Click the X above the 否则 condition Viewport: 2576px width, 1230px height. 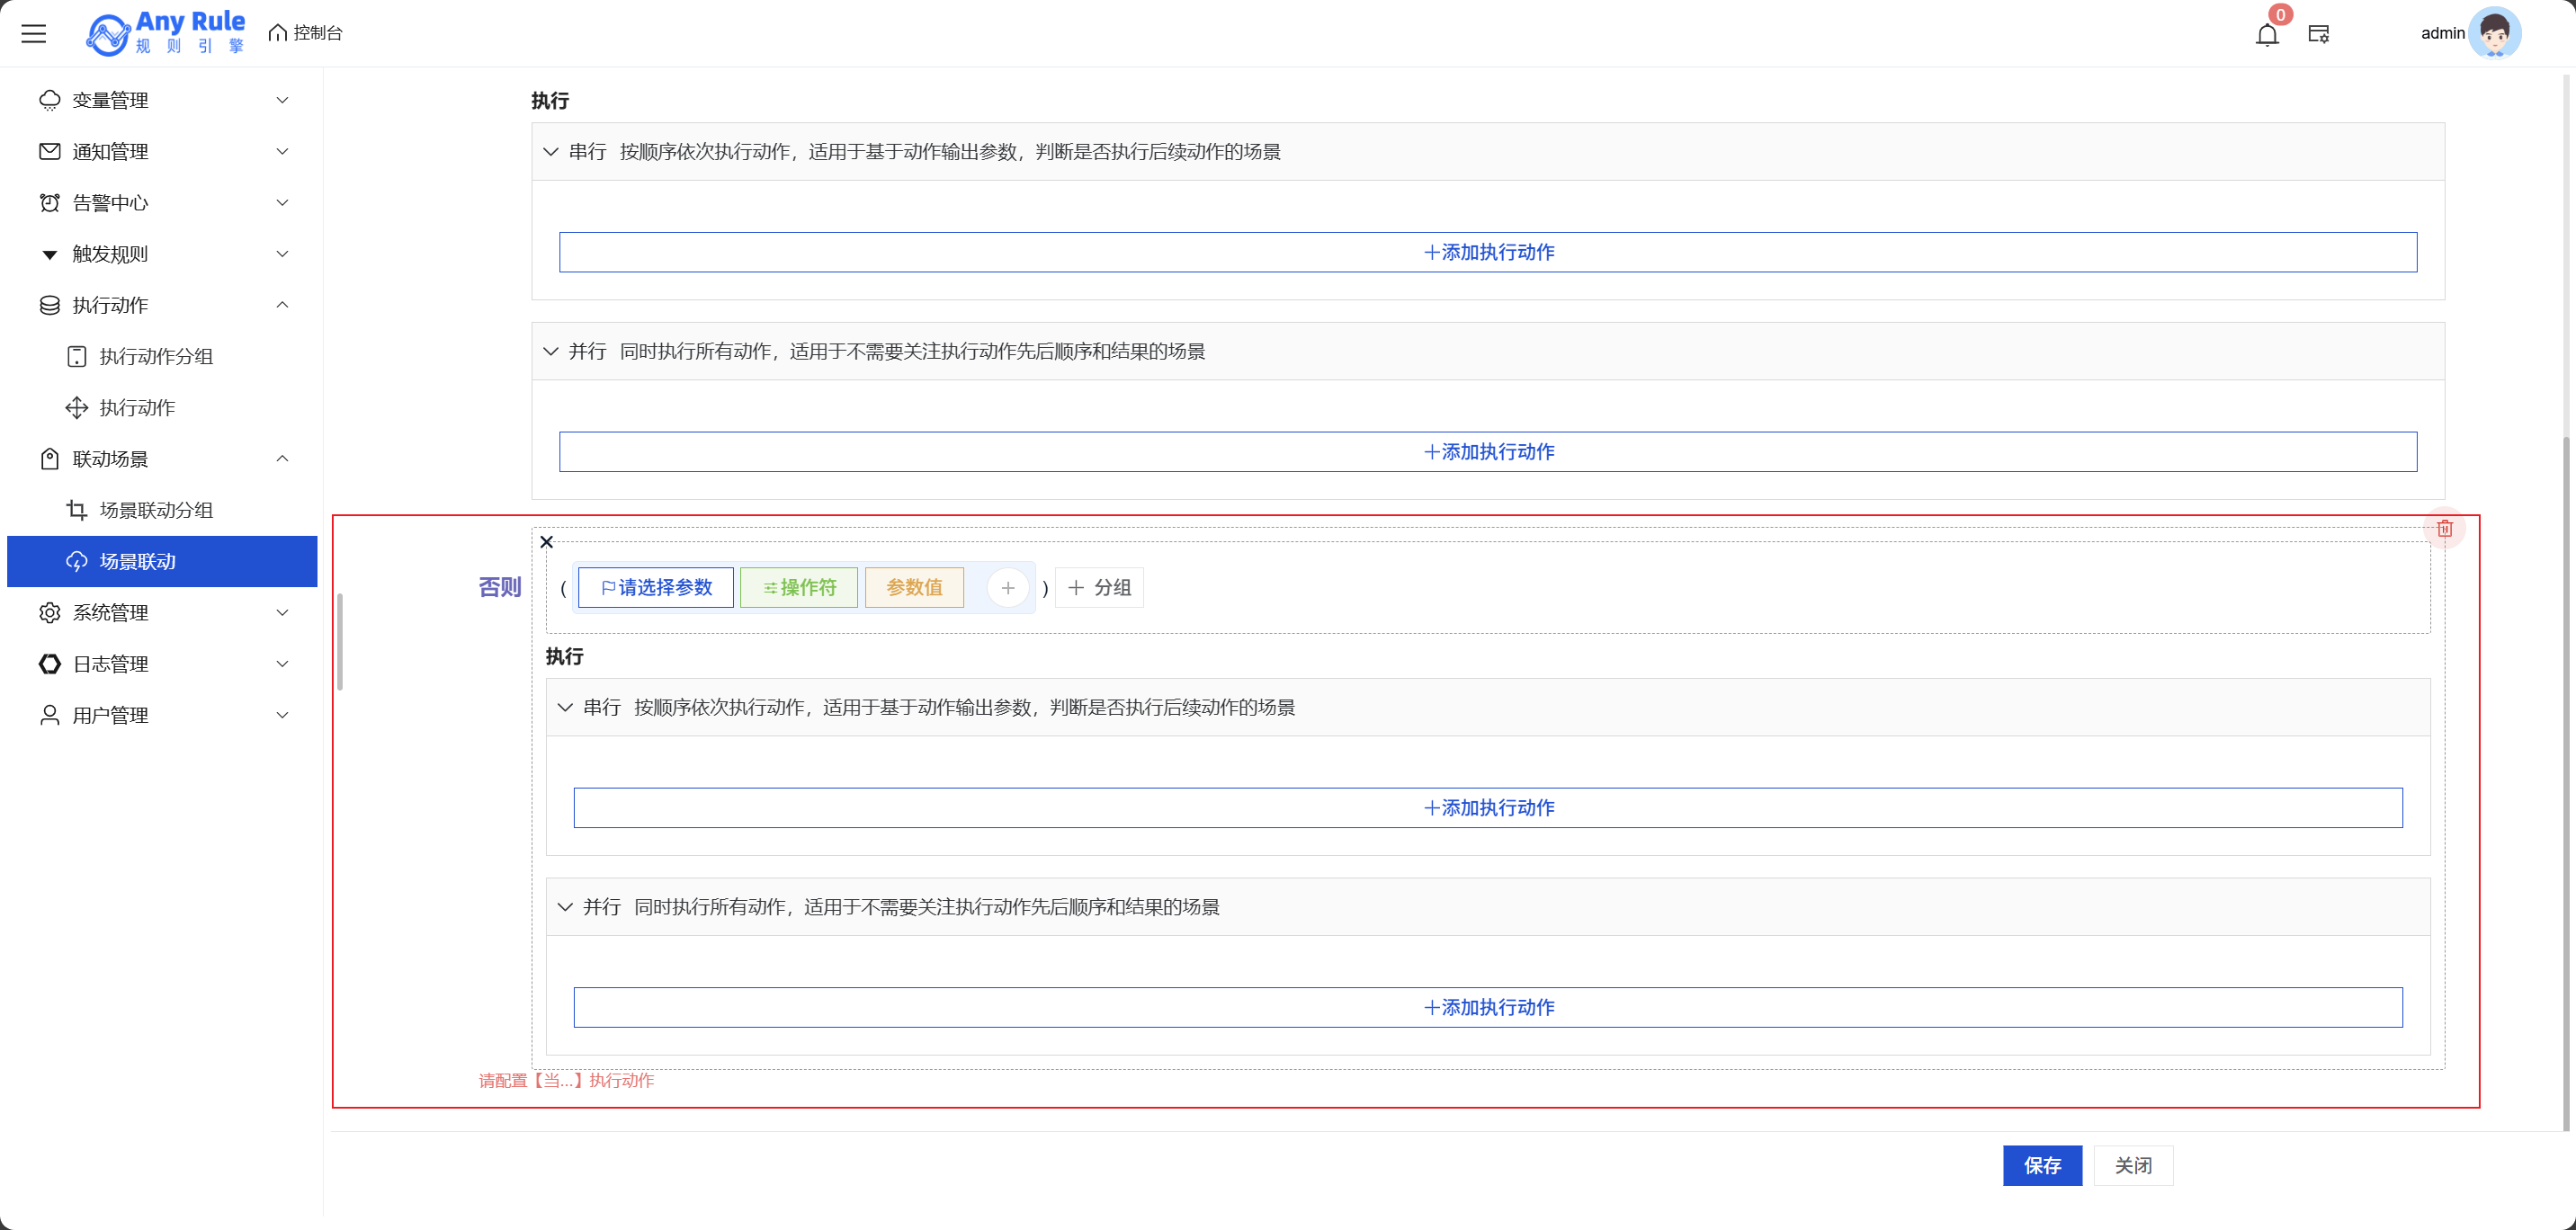pos(546,542)
